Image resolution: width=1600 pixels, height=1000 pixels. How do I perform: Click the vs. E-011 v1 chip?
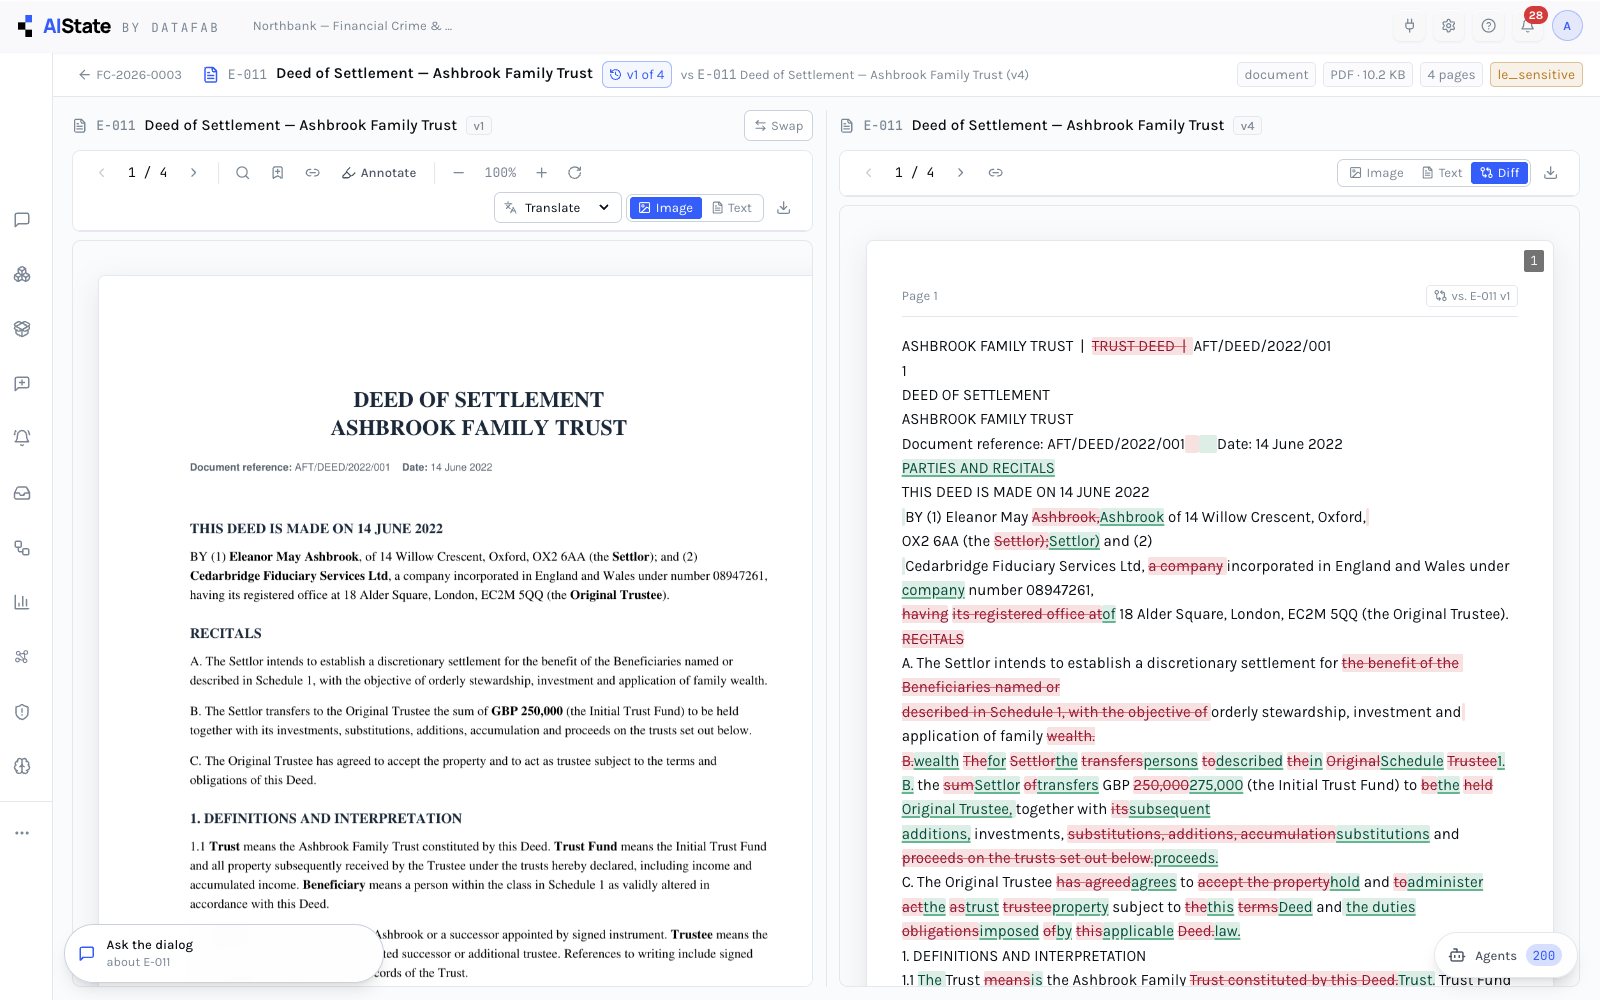[1472, 296]
